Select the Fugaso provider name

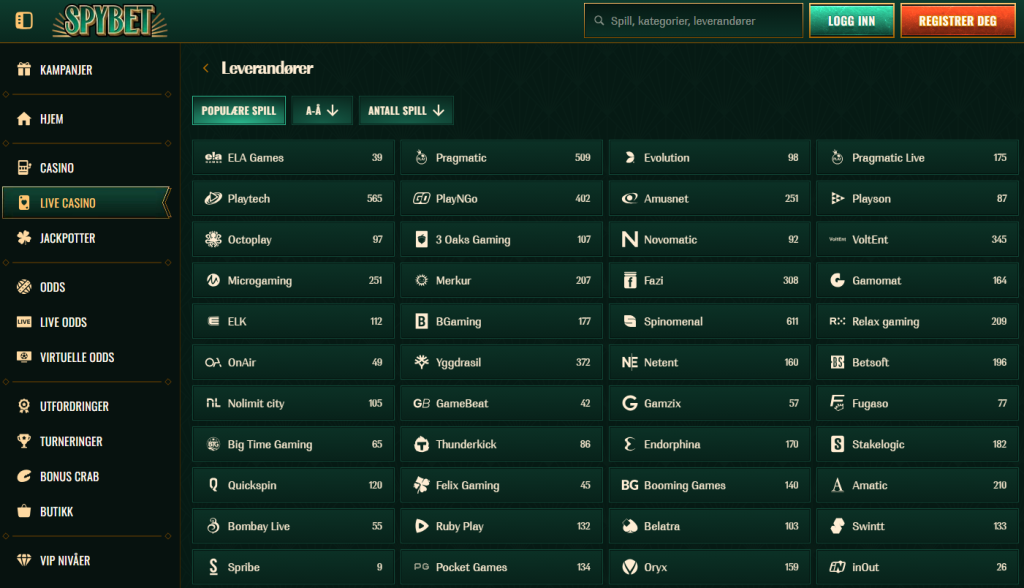coord(870,403)
